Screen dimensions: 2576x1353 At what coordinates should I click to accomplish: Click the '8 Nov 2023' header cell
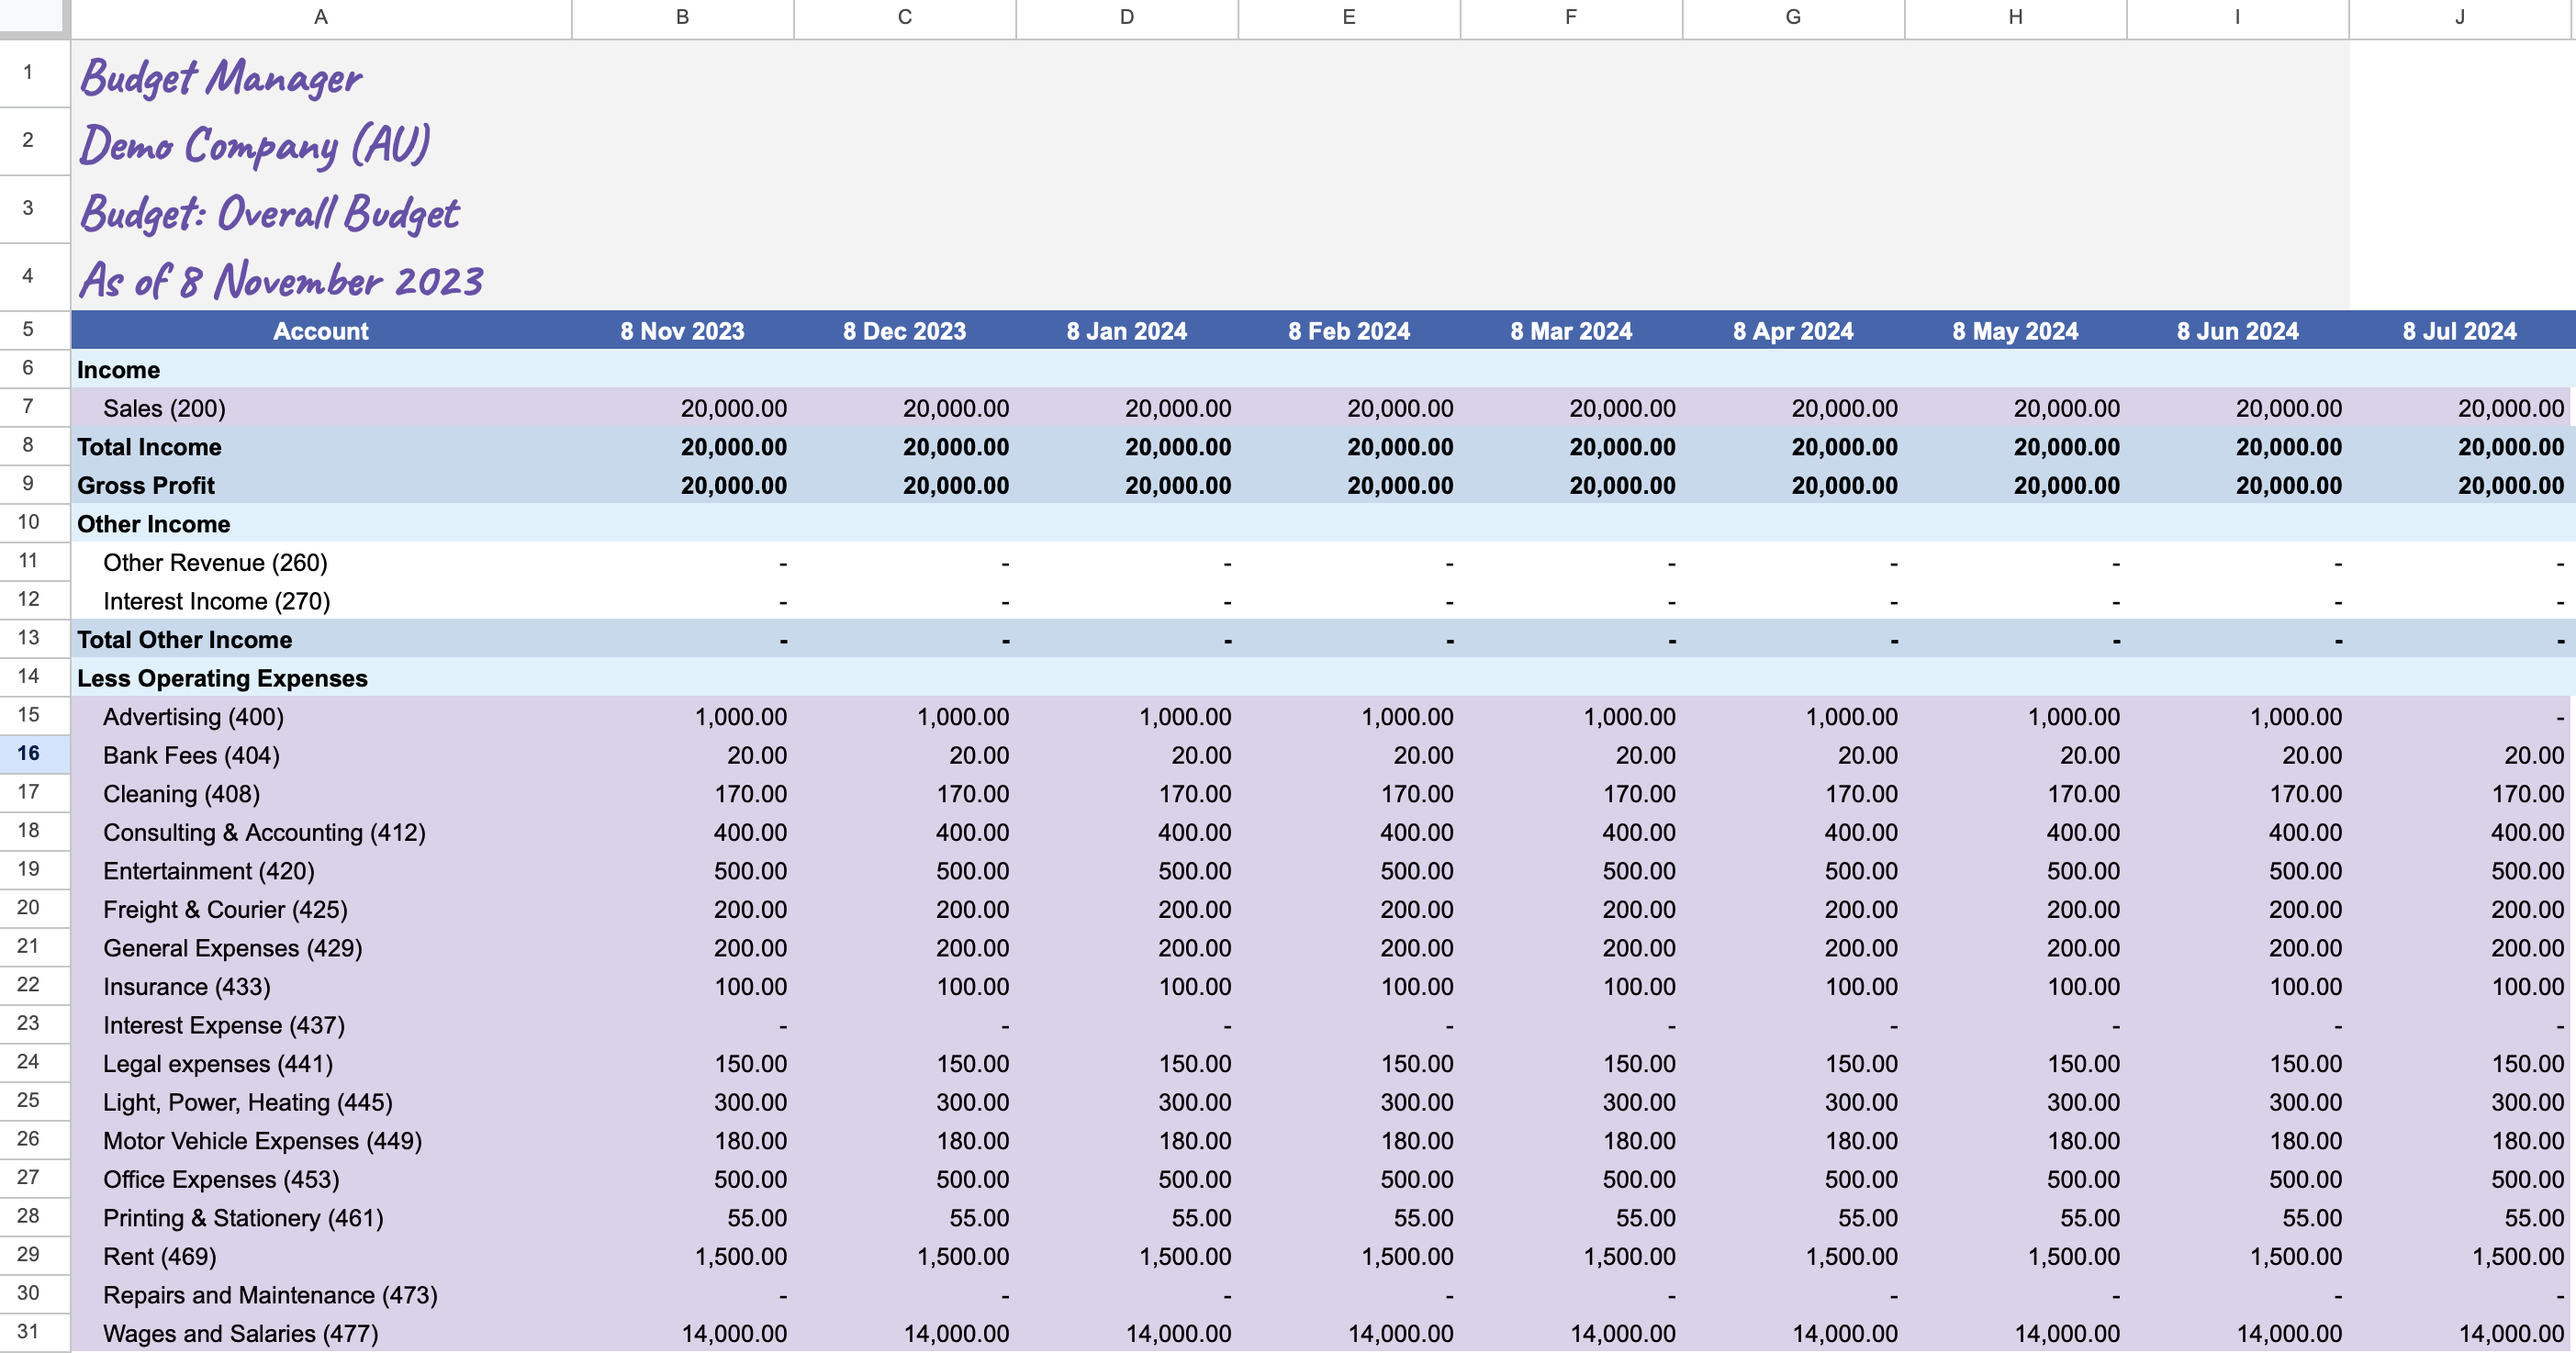pyautogui.click(x=682, y=331)
